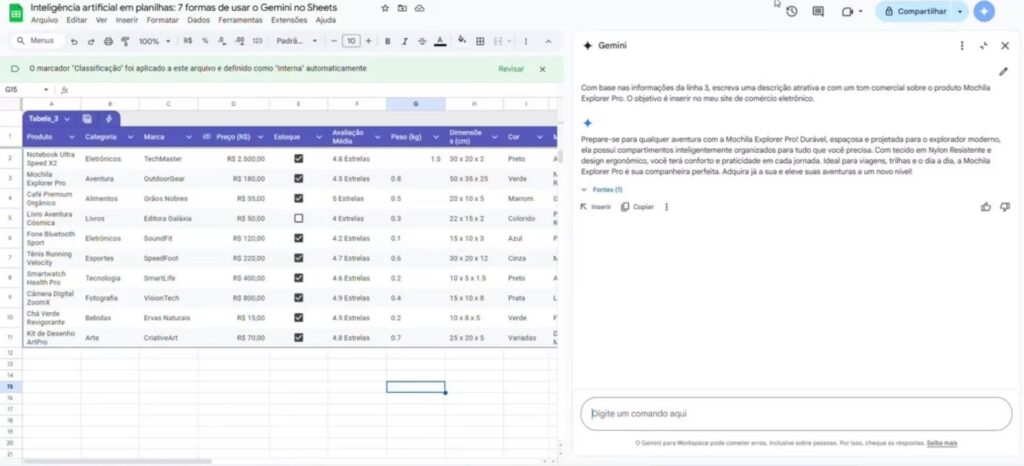The image size is (1024, 466).
Task: Give thumbs up to Gemini response
Action: (x=985, y=207)
